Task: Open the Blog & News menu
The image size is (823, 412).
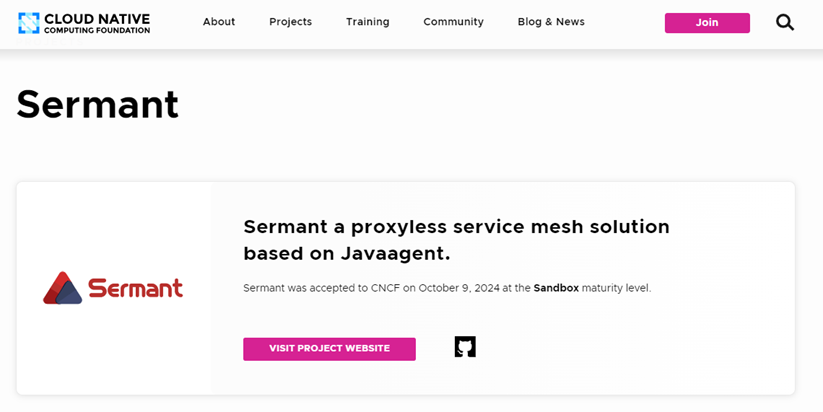Action: point(551,22)
